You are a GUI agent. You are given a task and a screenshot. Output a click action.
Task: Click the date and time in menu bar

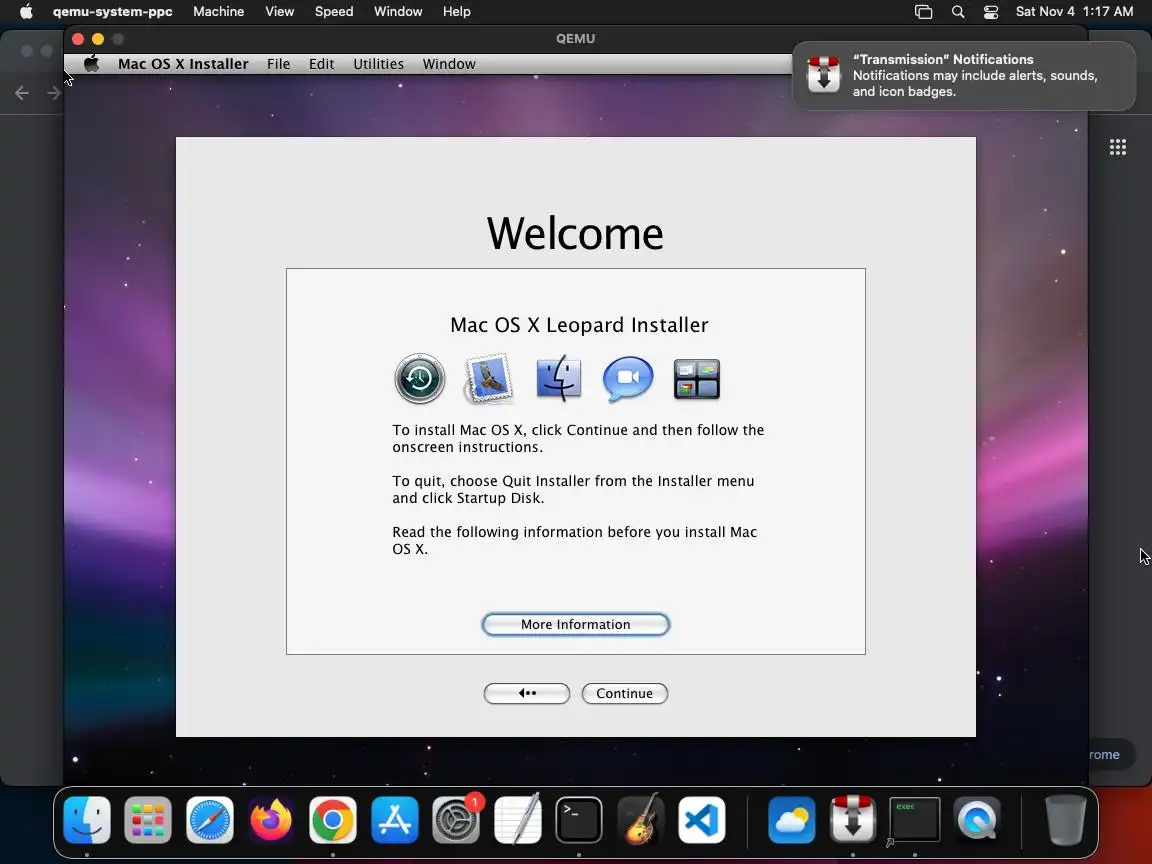point(1074,12)
